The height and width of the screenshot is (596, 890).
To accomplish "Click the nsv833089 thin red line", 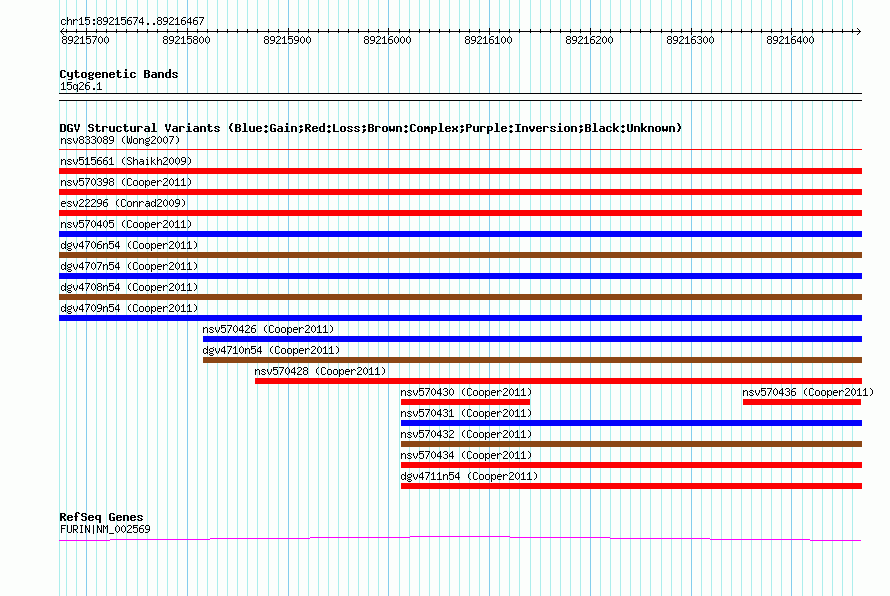I will (x=460, y=150).
